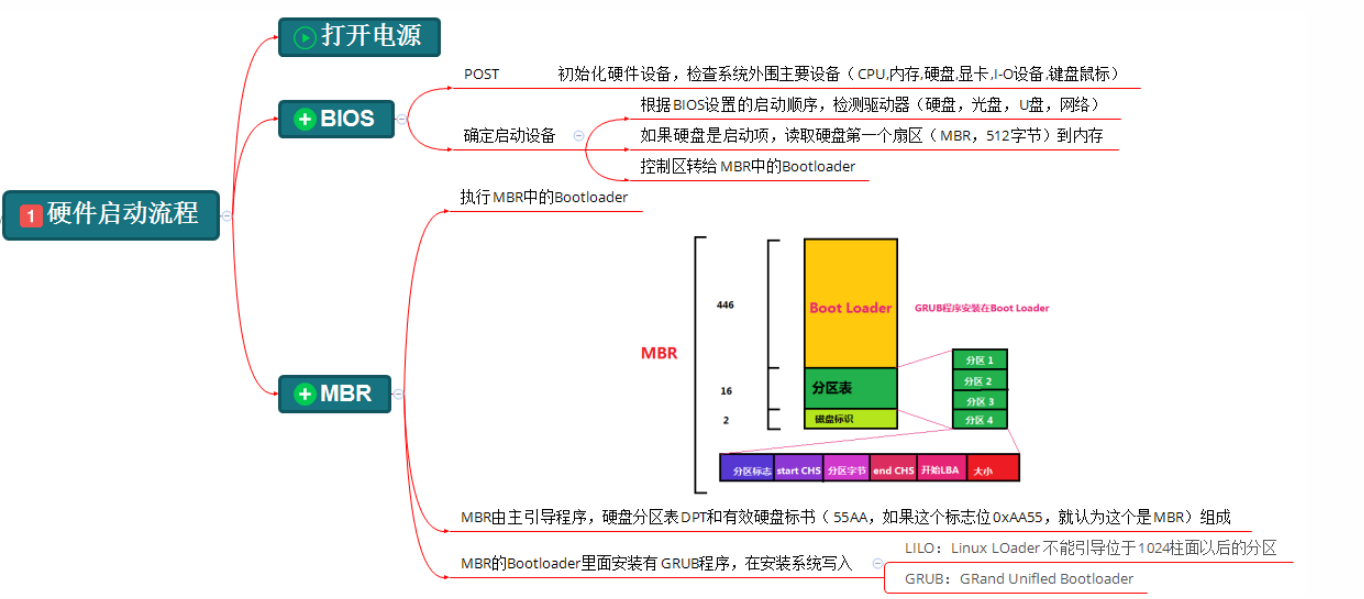Screen dimensions: 1364x599
Task: Select the 执行MBR中的Bootloader subtopic
Action: tap(544, 197)
